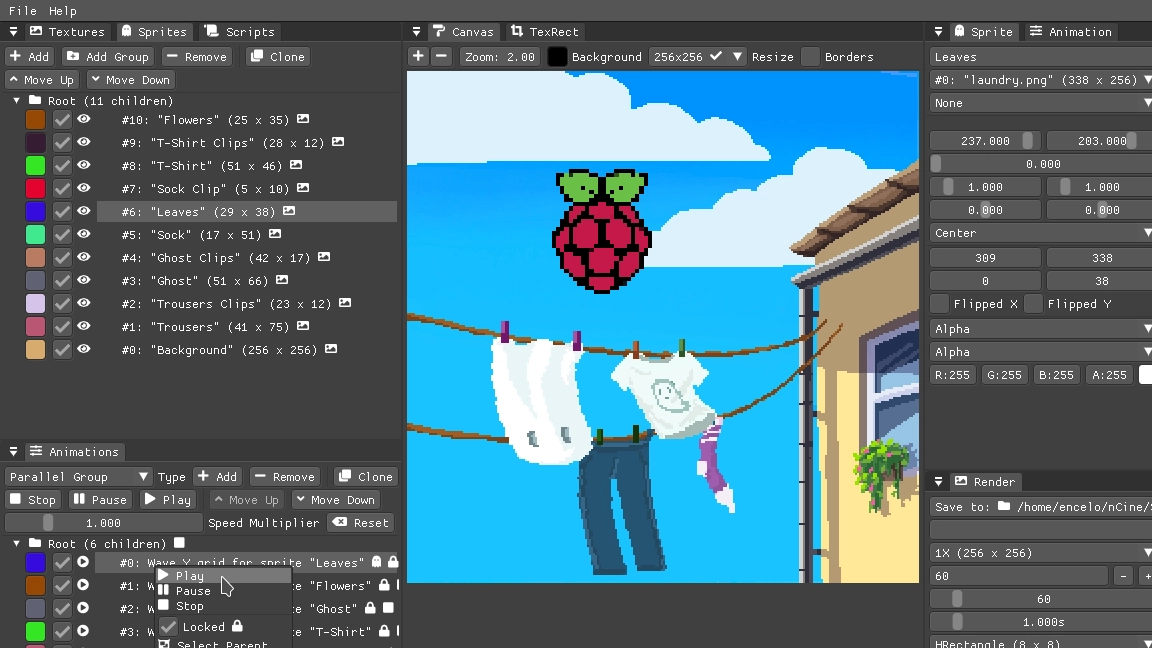Image resolution: width=1152 pixels, height=648 pixels.
Task: Click the image icon beside "Trousers Clips" row
Action: (x=345, y=303)
